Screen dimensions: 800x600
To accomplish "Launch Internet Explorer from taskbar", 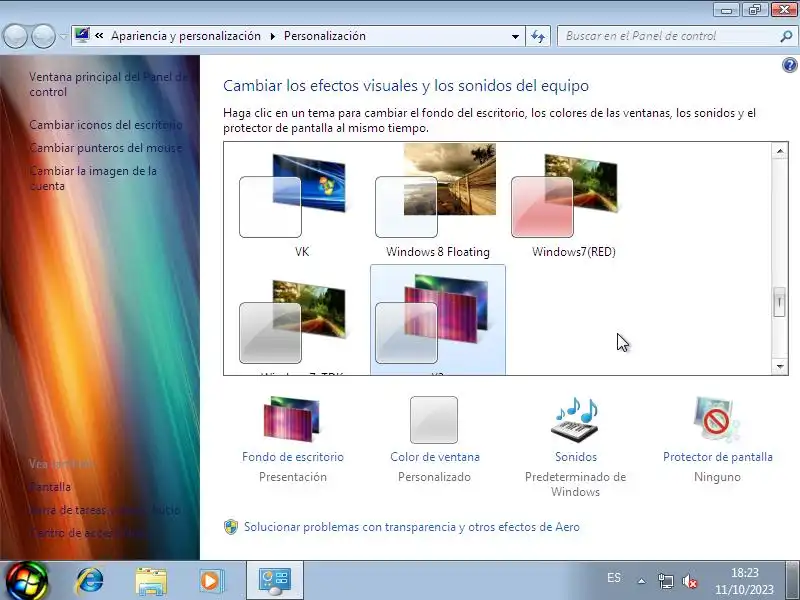I will 89,581.
